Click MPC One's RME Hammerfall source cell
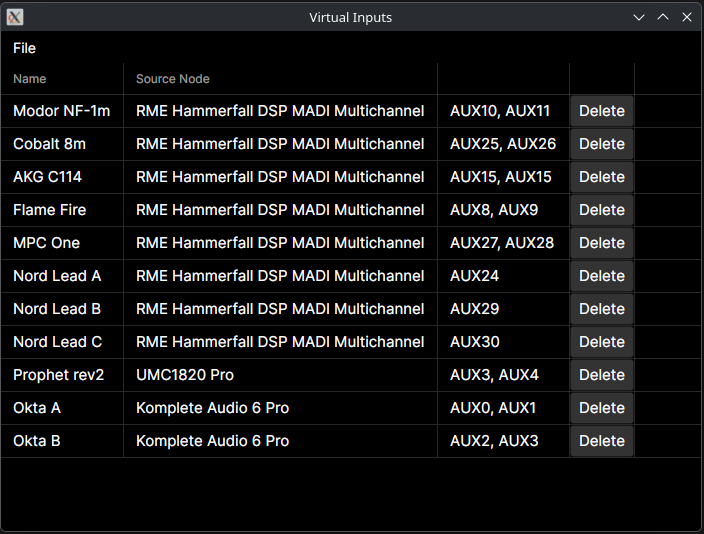 coord(280,243)
